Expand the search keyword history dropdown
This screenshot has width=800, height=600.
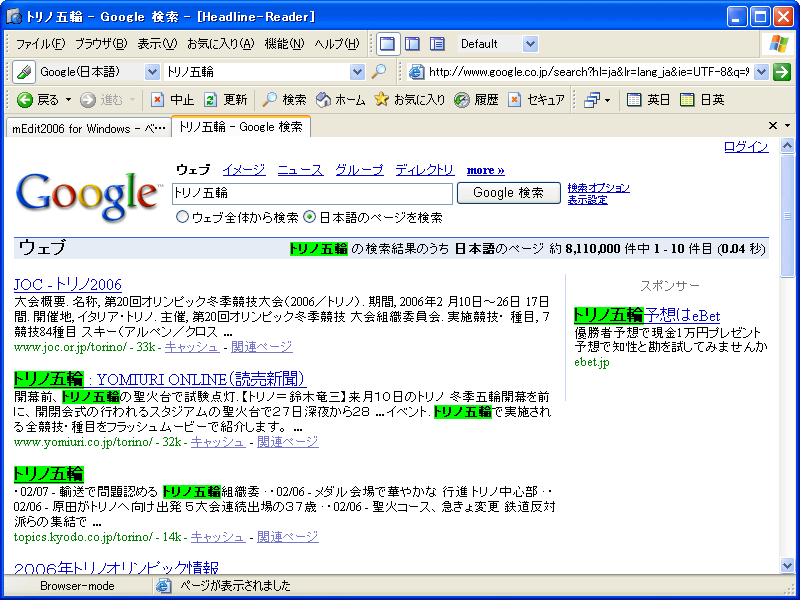[x=357, y=72]
